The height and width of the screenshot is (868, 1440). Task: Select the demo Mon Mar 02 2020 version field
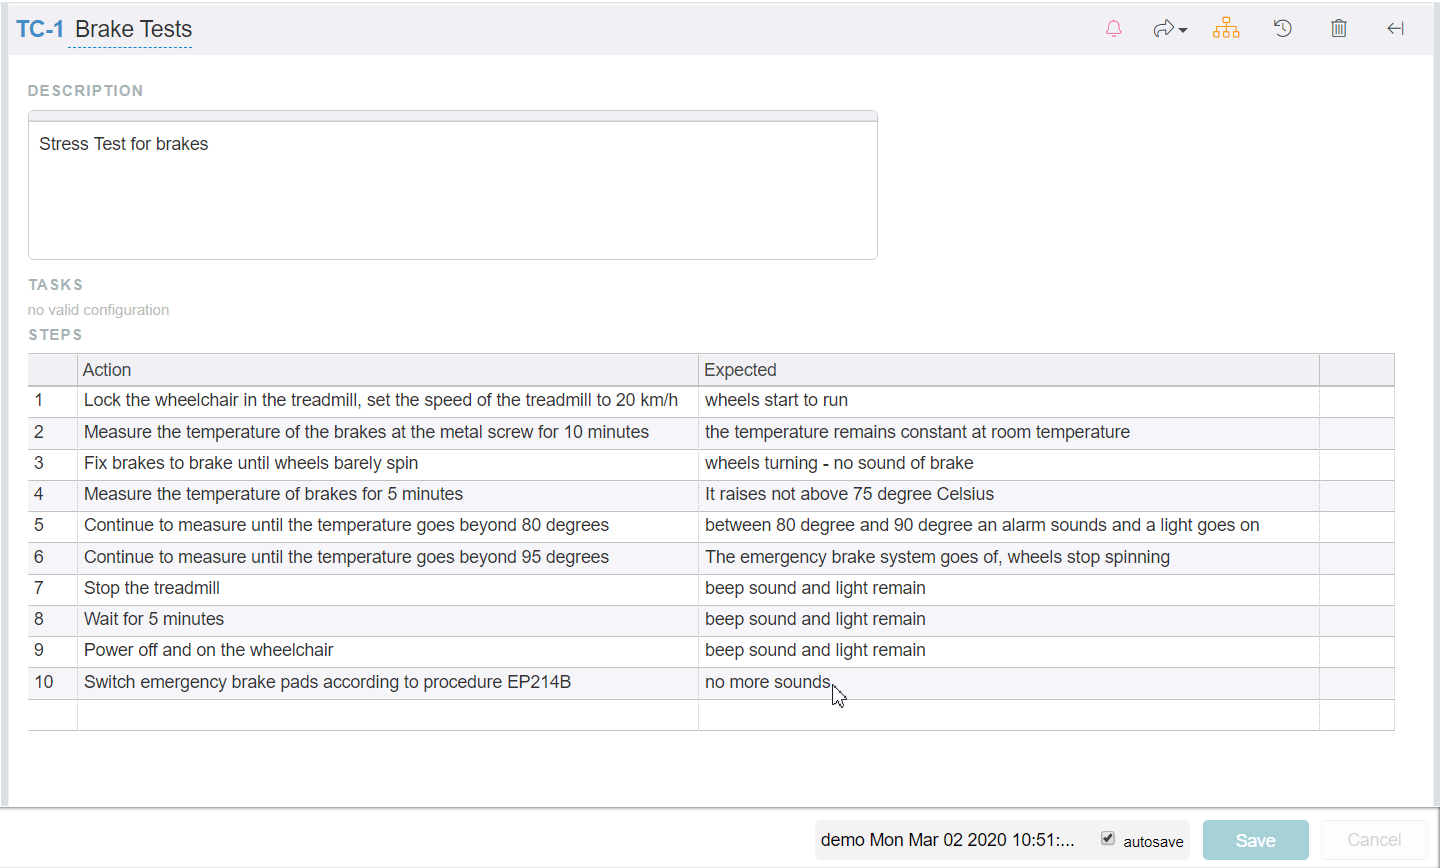point(948,840)
